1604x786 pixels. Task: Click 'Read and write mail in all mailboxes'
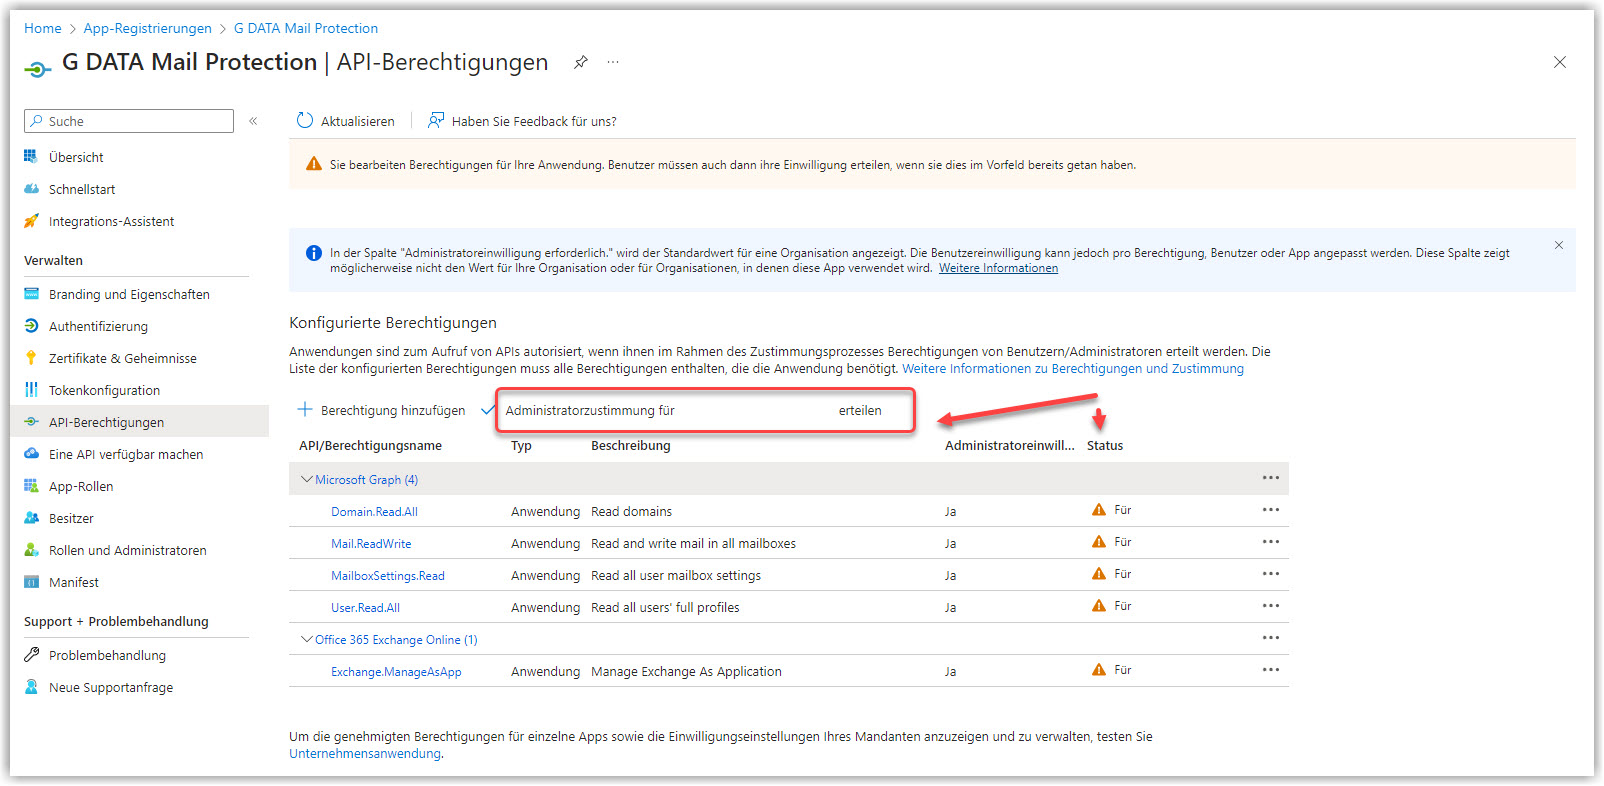[x=693, y=544]
